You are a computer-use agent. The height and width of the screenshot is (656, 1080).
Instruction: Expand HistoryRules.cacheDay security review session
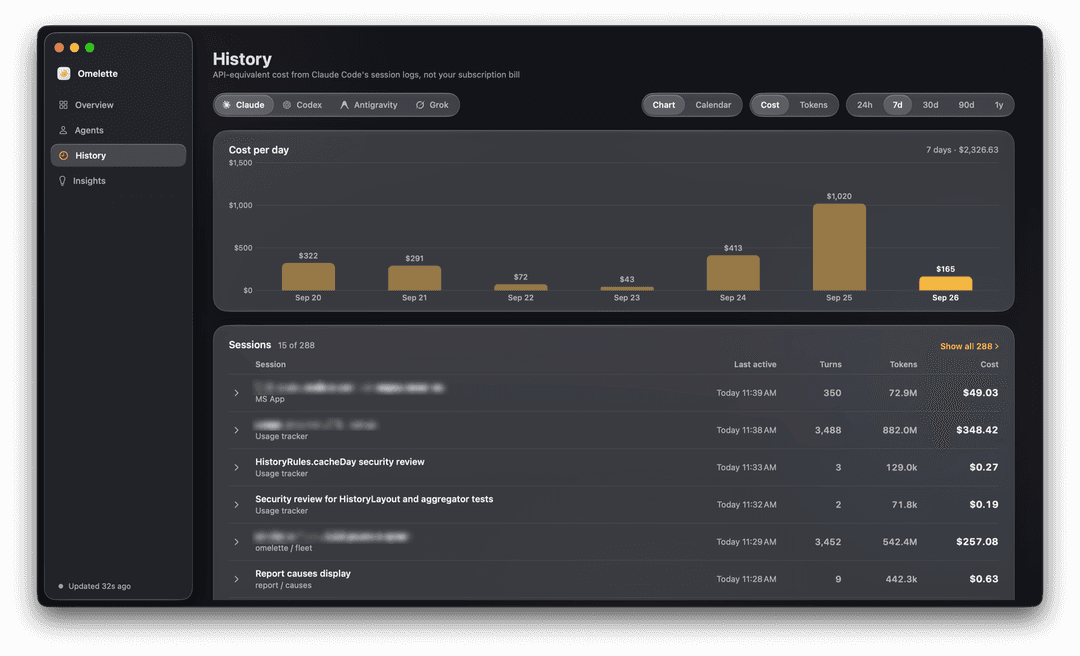(x=236, y=467)
